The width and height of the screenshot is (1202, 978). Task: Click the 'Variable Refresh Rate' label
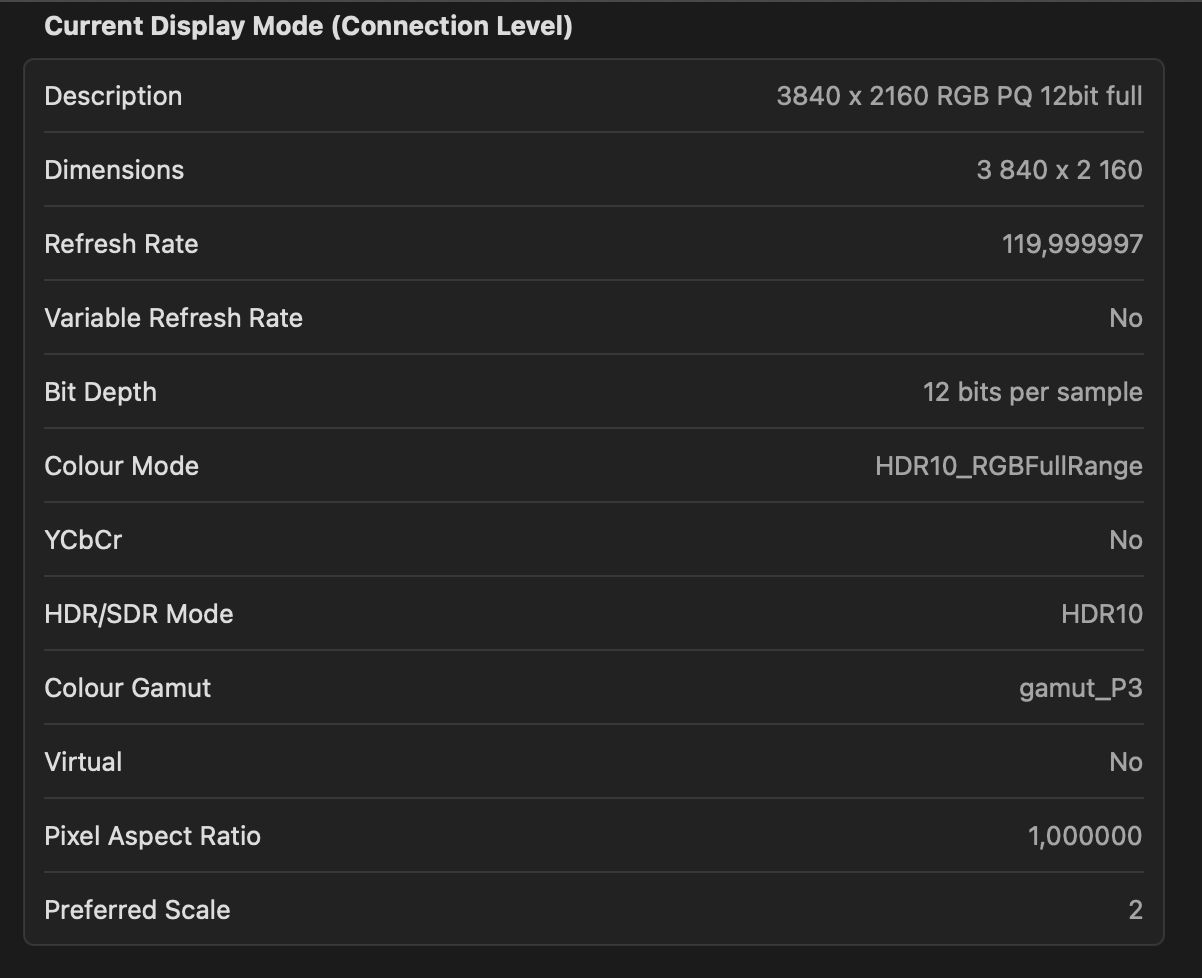(173, 318)
